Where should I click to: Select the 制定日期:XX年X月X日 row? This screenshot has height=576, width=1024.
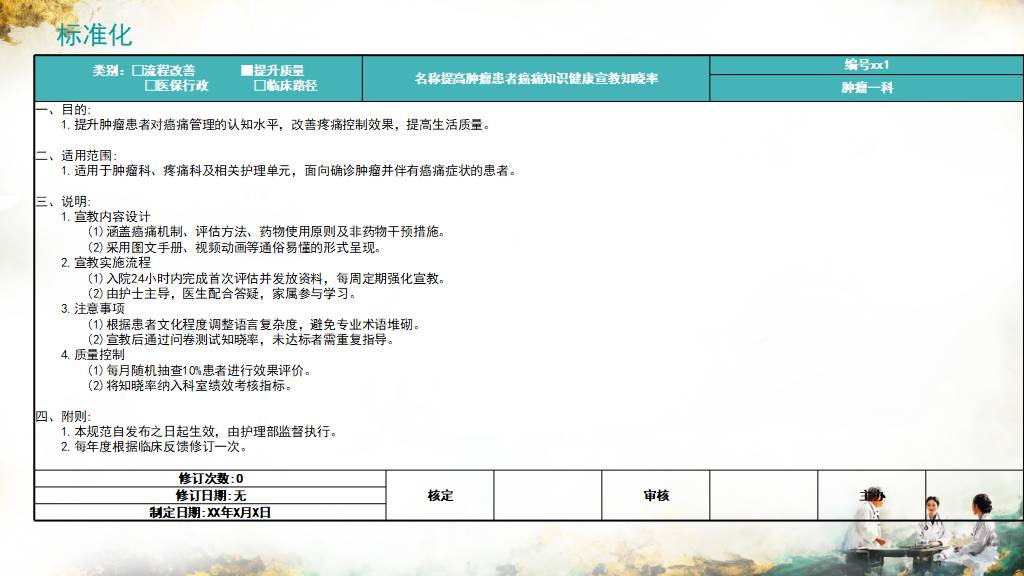tap(210, 512)
